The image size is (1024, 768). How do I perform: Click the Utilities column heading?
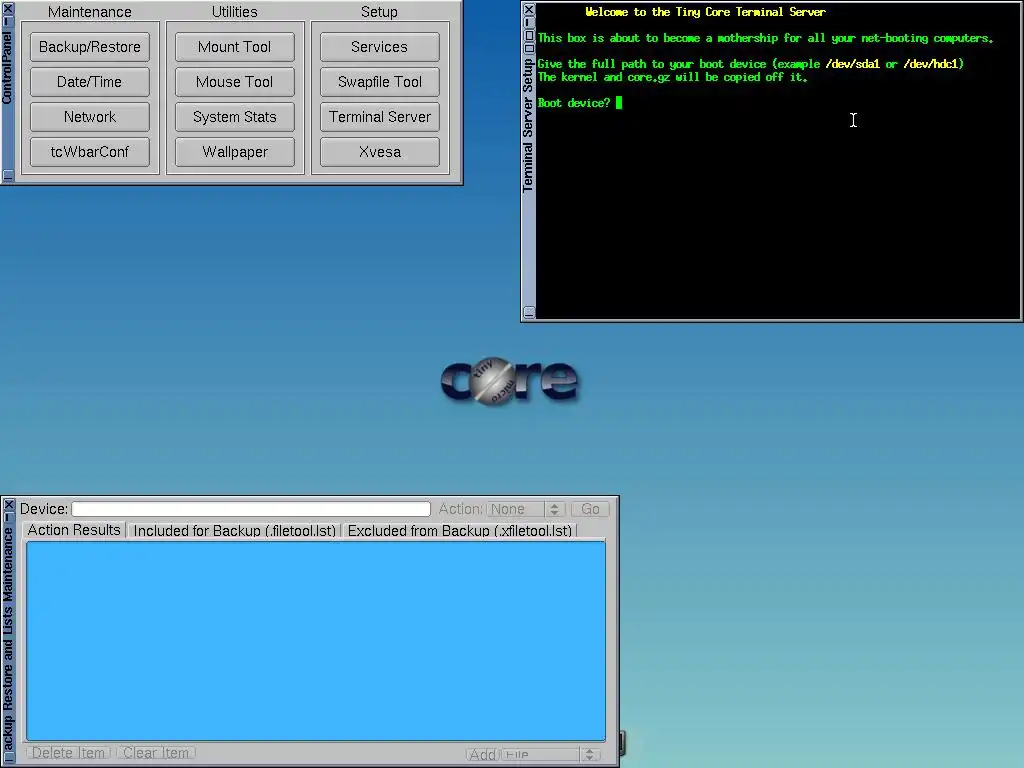234,12
